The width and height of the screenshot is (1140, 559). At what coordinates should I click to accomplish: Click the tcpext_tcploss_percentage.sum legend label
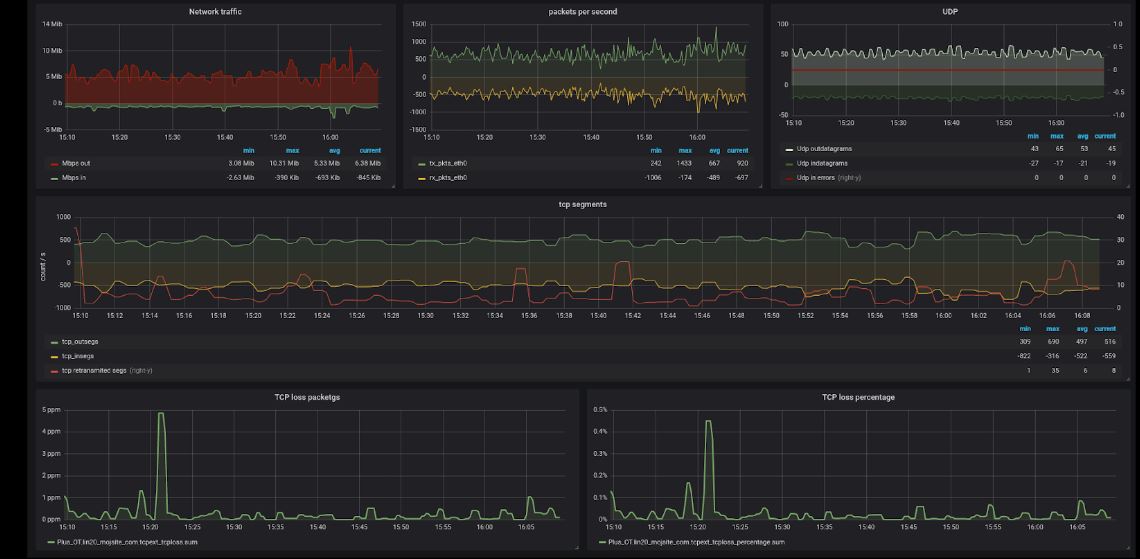tap(695, 542)
